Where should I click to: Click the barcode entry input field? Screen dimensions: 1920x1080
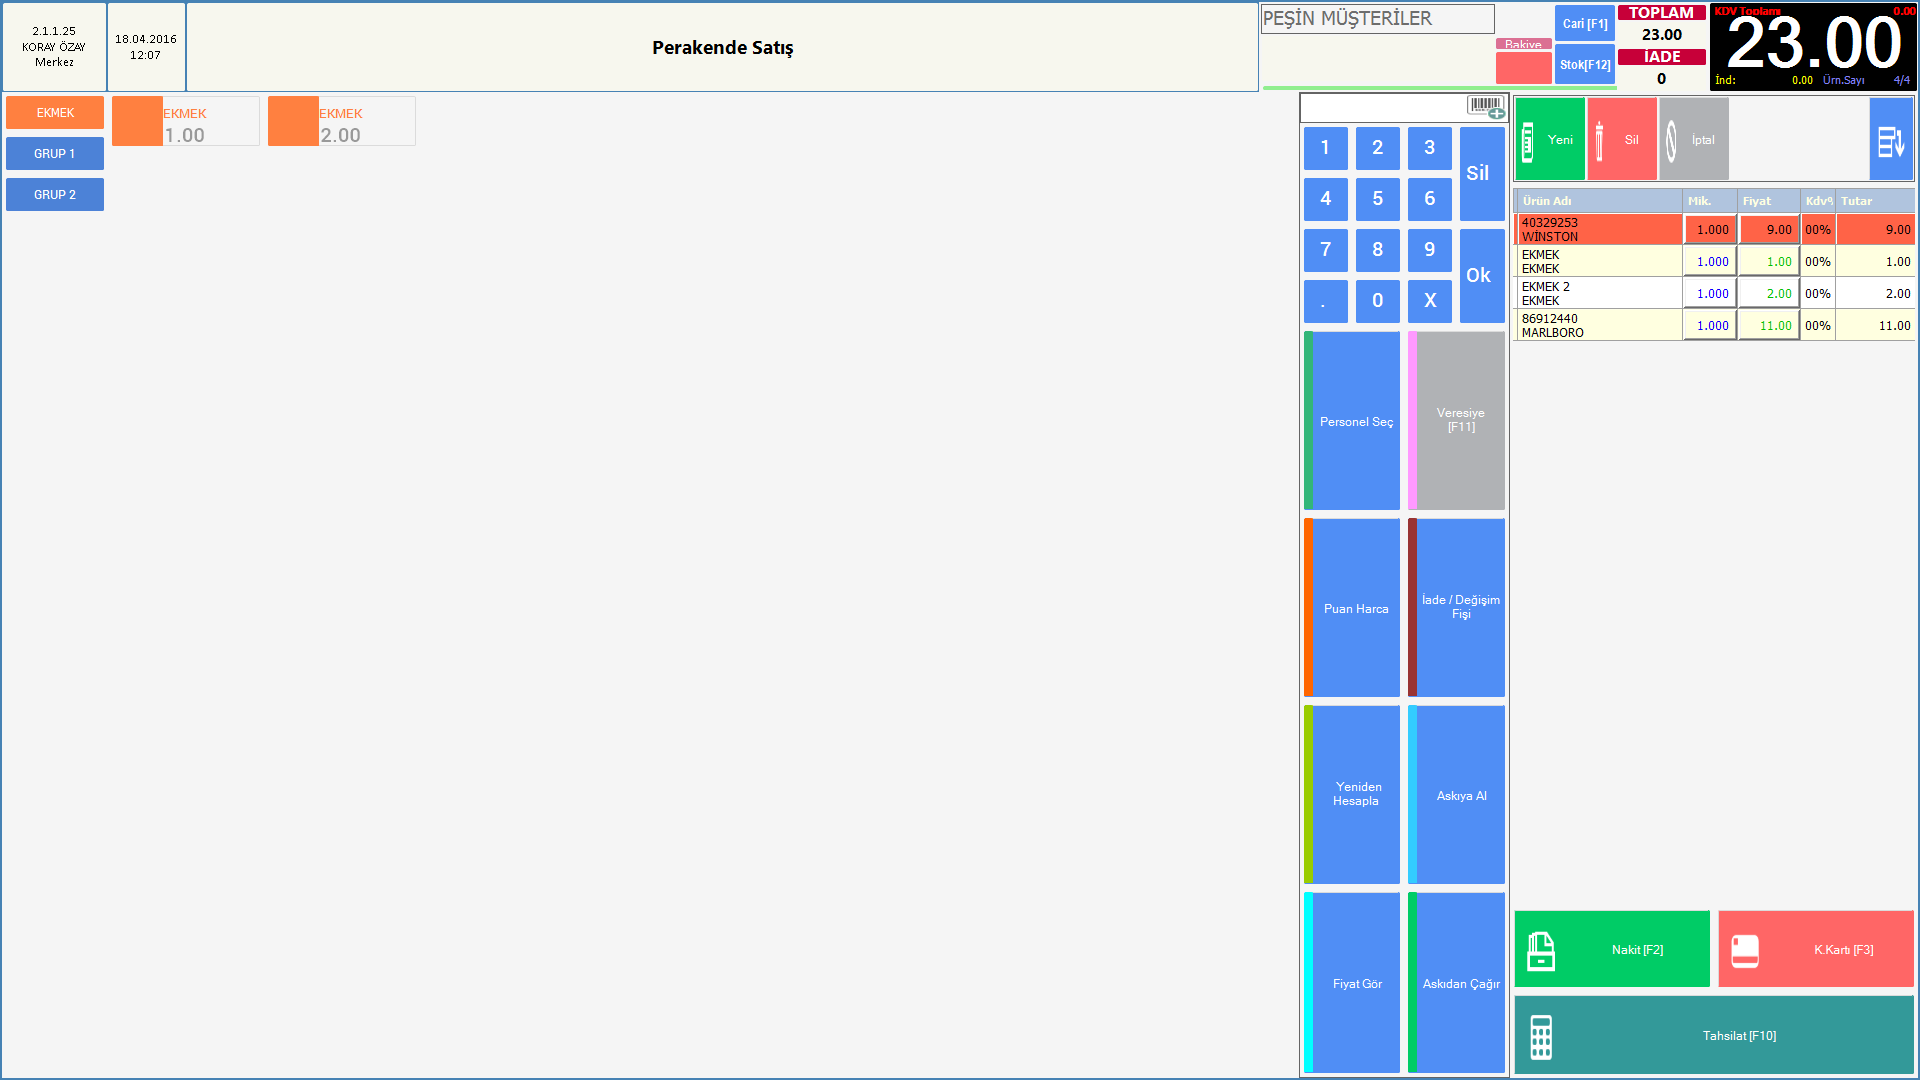point(1382,108)
